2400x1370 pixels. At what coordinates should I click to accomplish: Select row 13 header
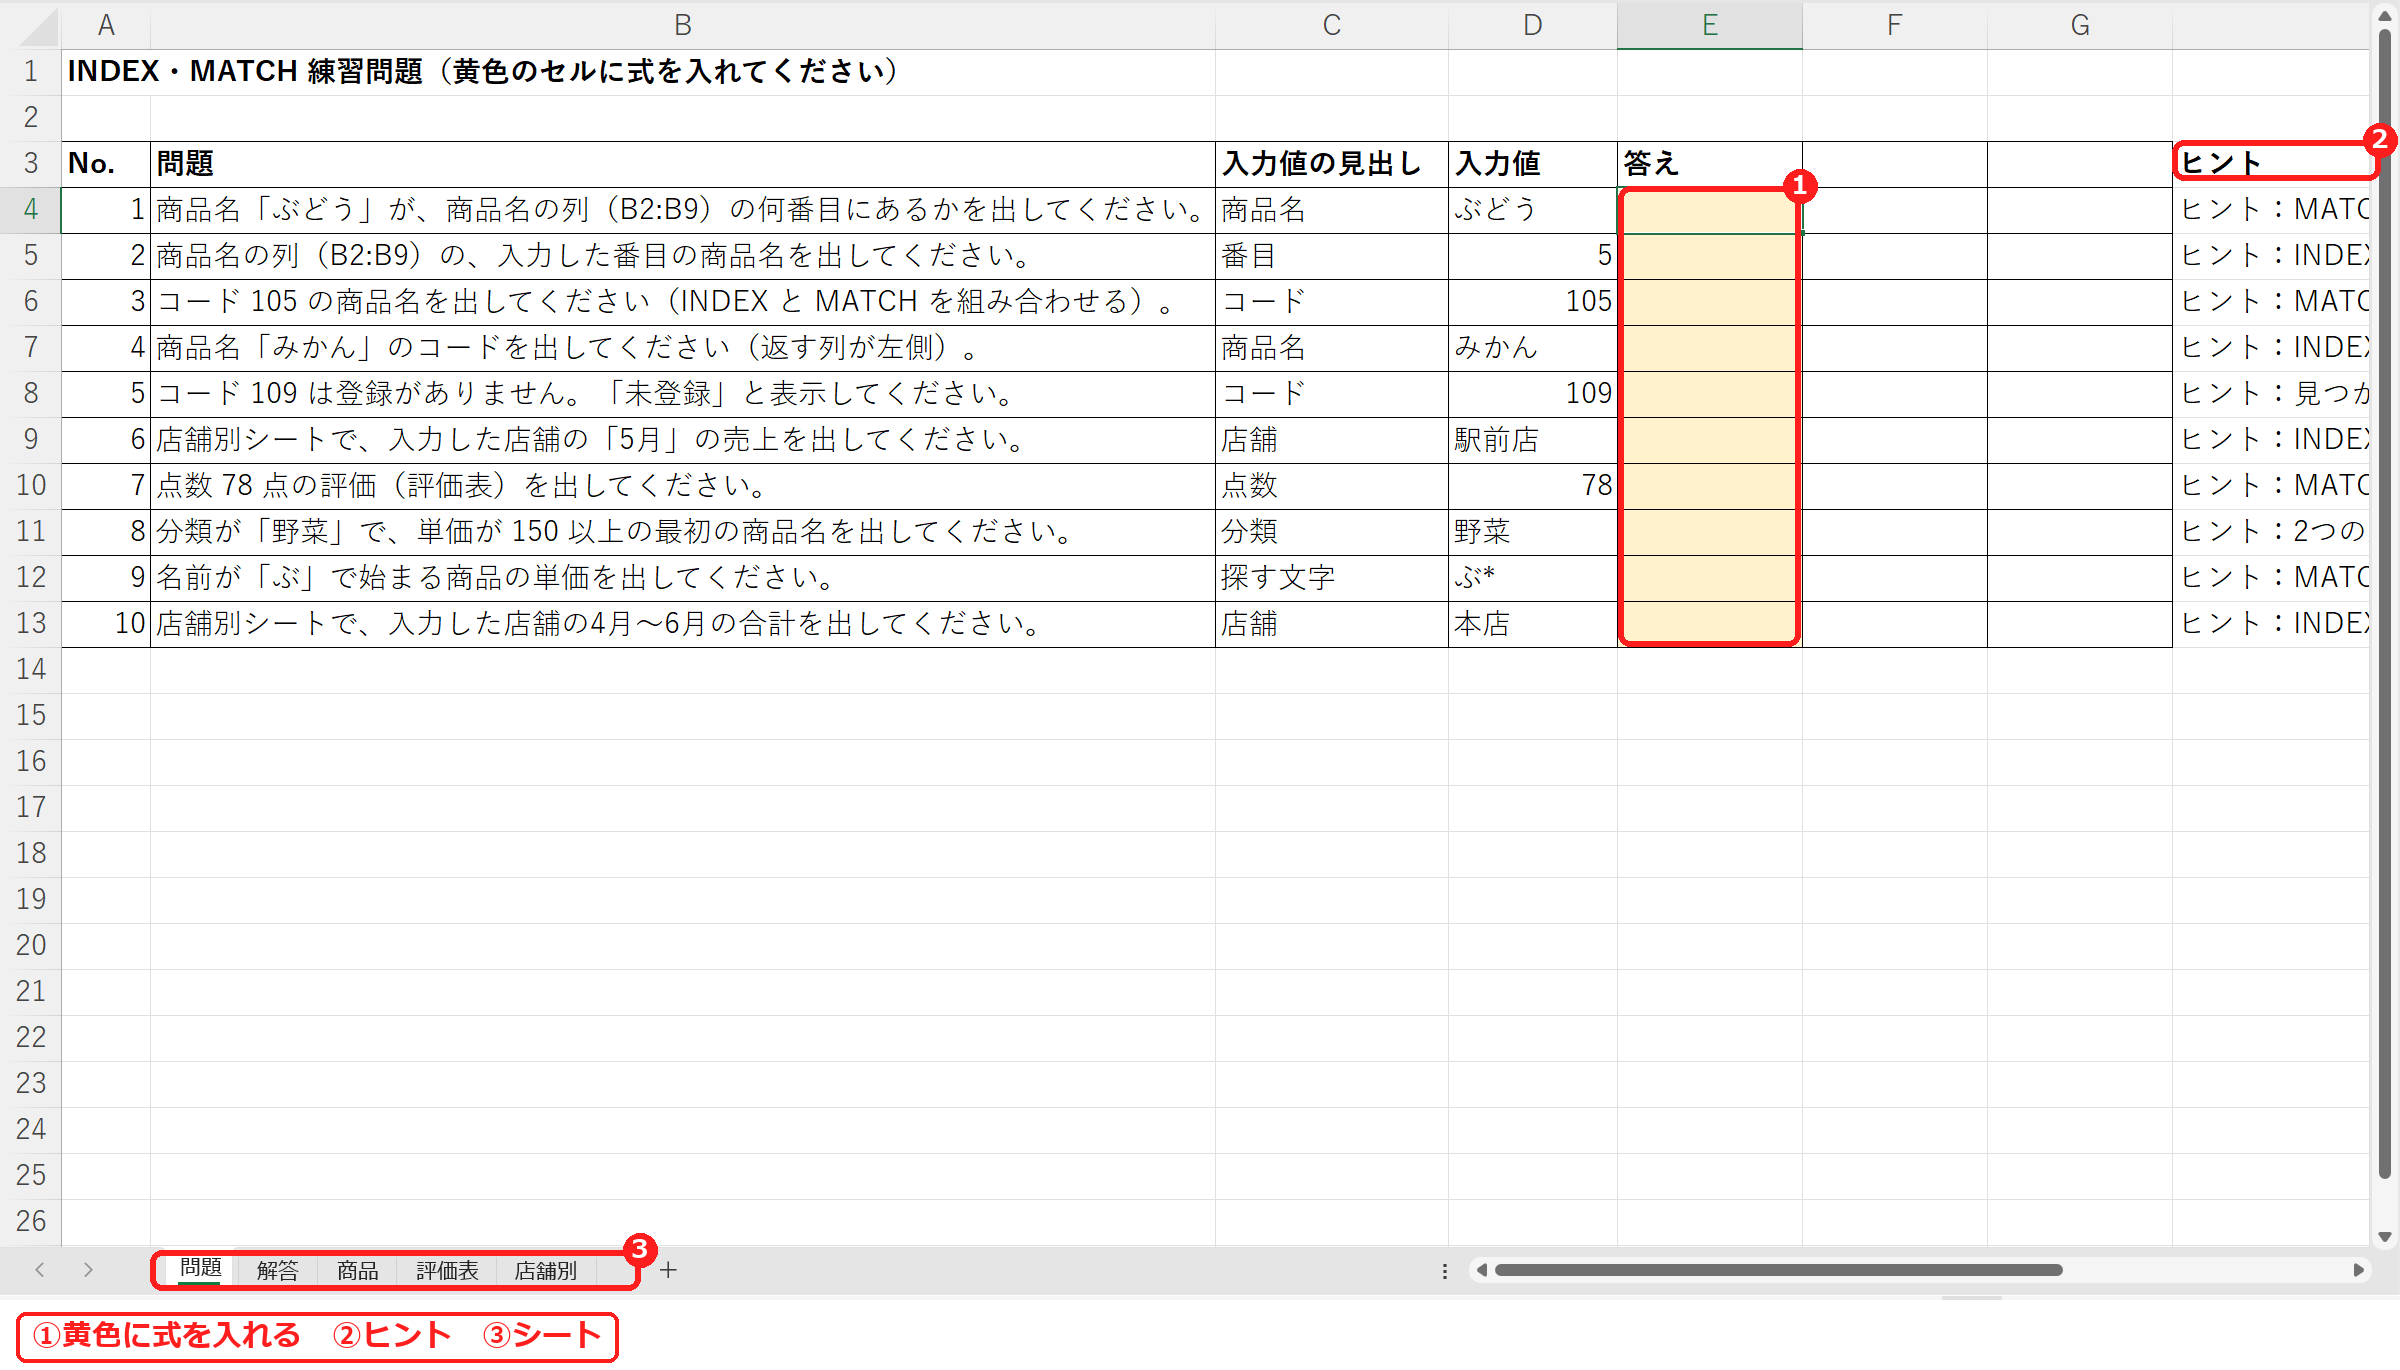pos(31,624)
